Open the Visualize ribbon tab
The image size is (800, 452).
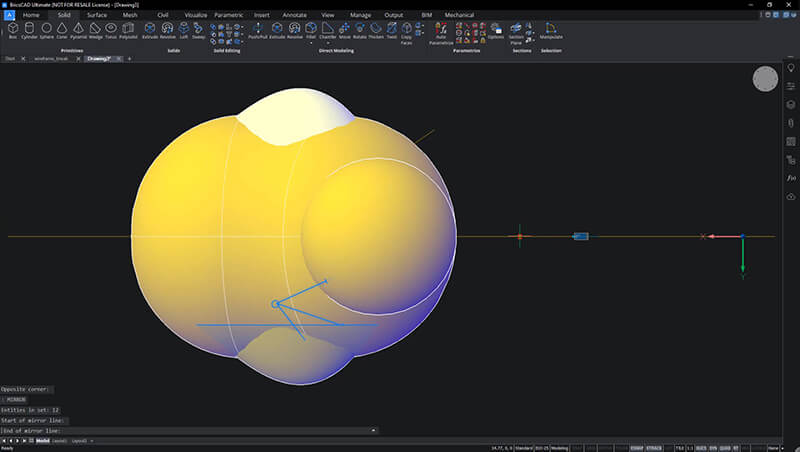coord(196,15)
